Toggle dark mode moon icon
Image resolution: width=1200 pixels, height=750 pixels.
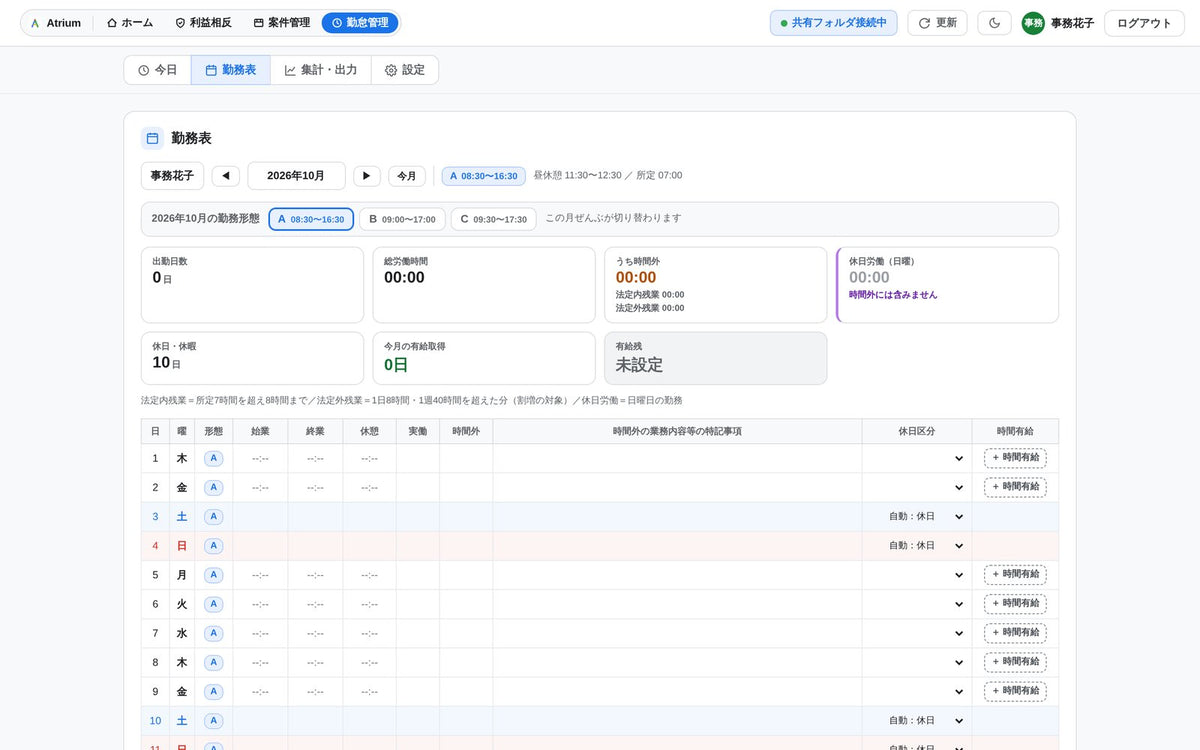995,23
